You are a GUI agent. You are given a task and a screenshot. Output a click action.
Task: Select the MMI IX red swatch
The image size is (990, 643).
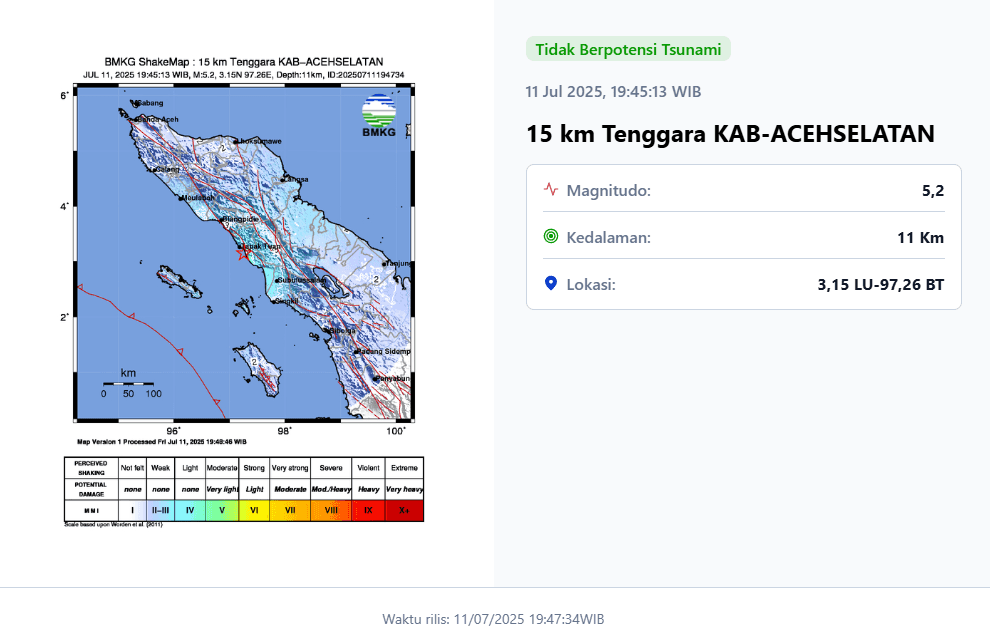(x=368, y=510)
